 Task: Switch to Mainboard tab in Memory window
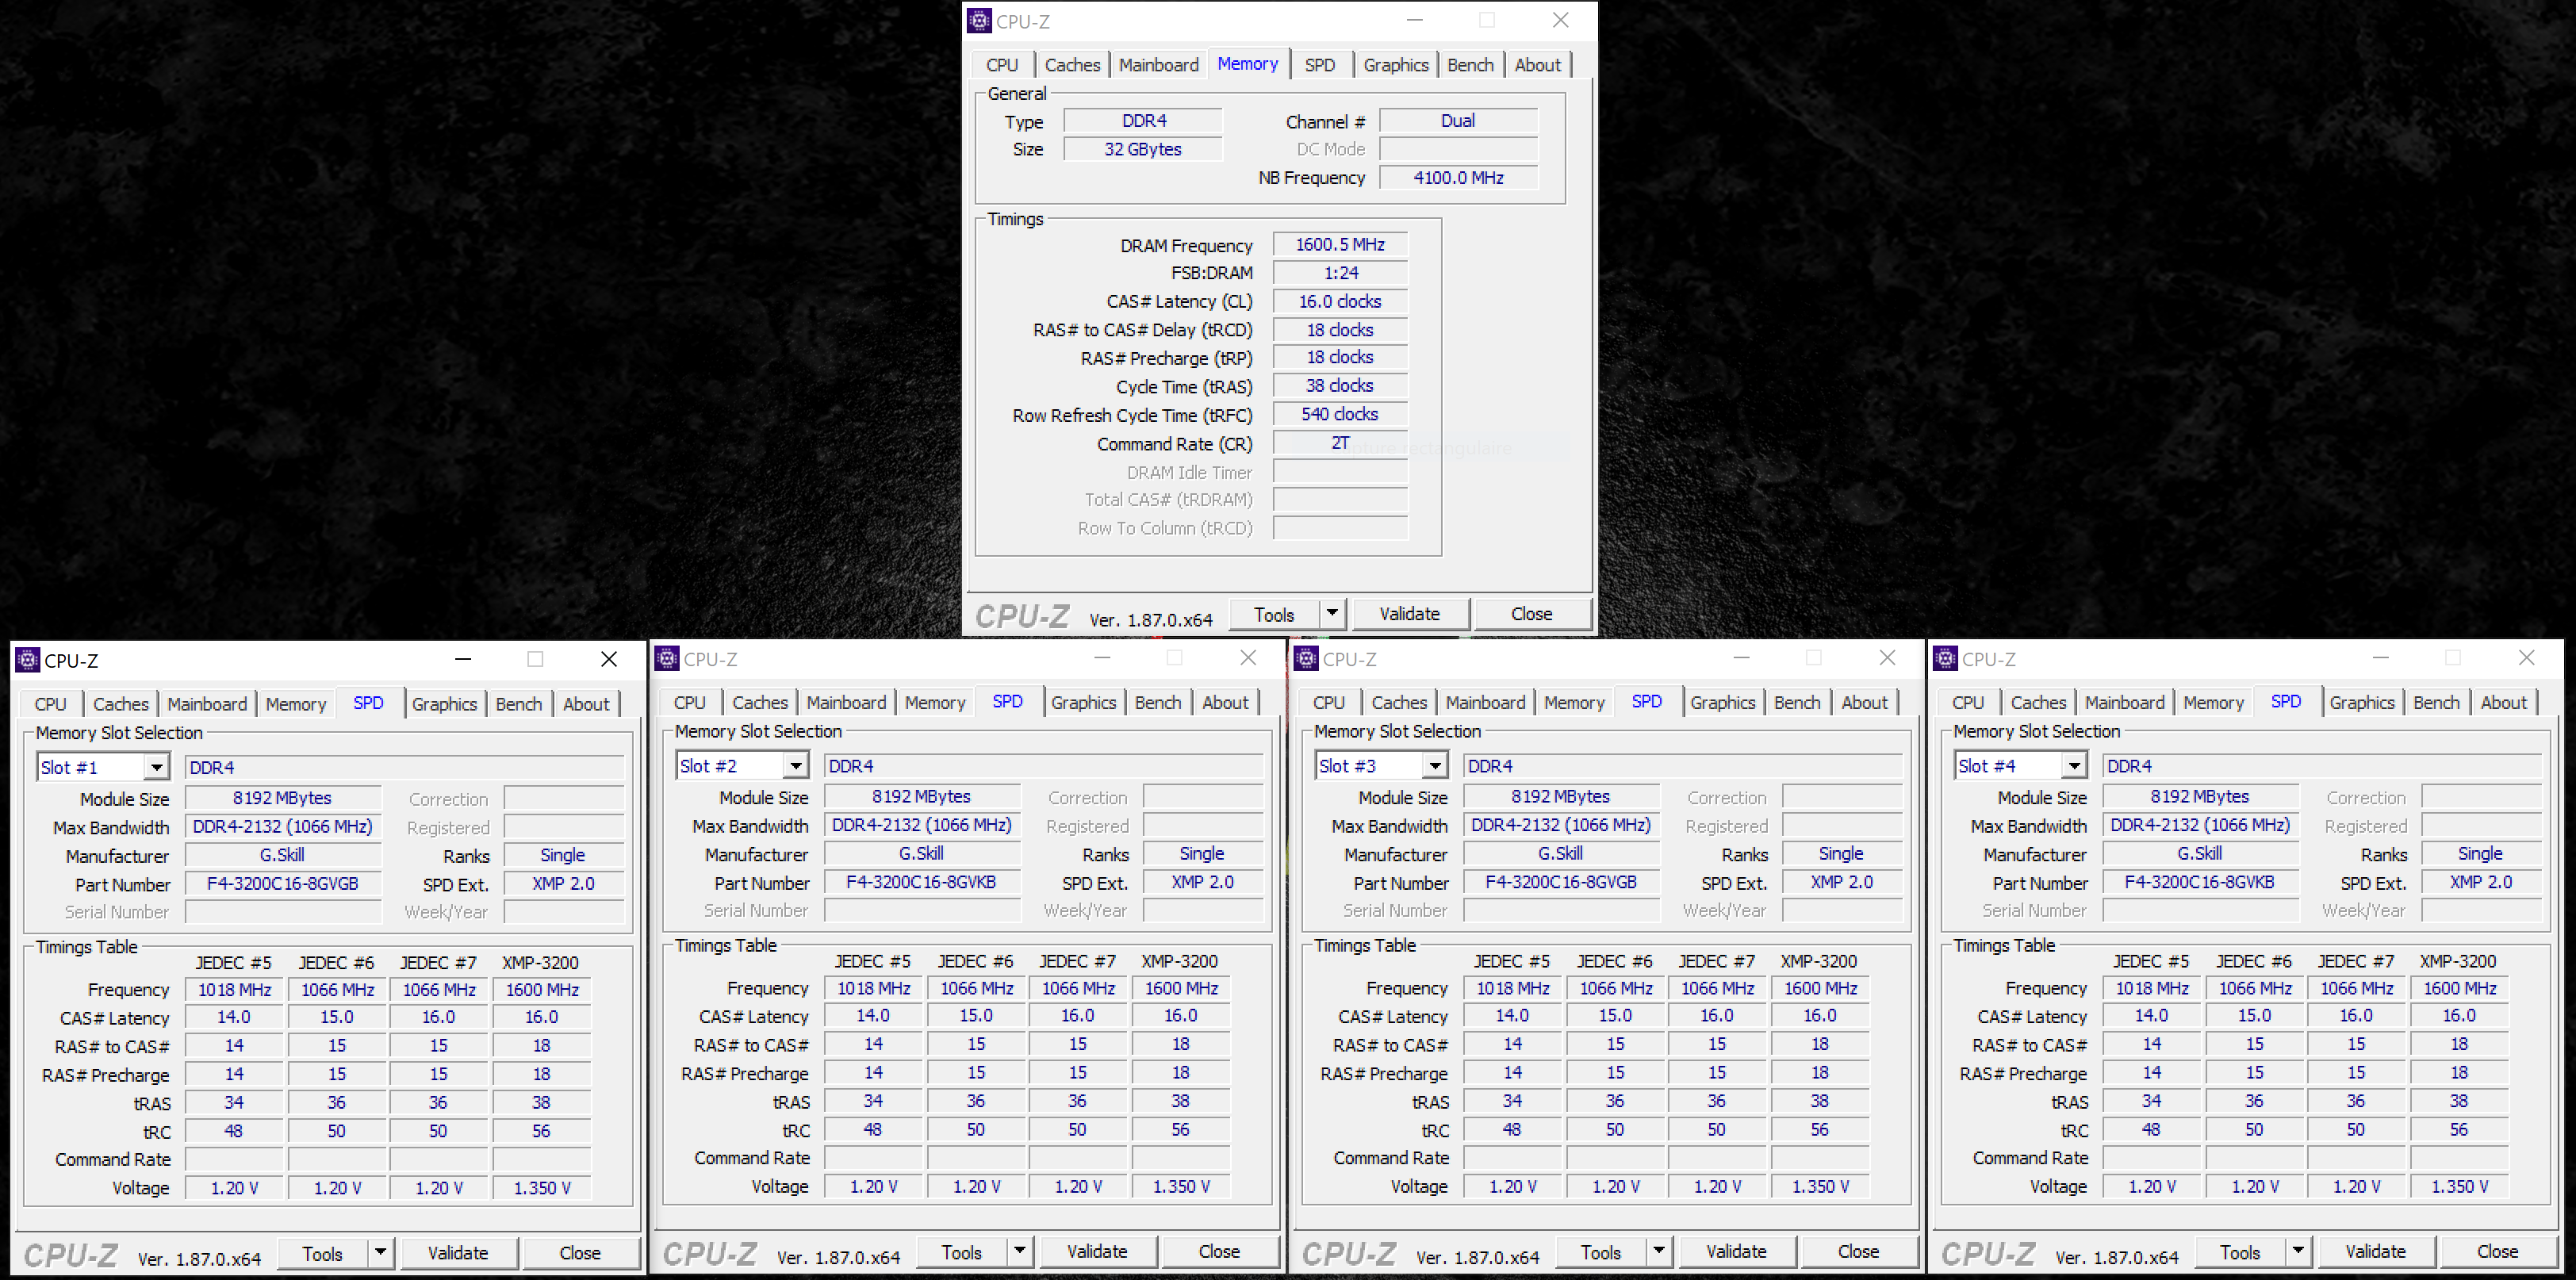(1158, 65)
